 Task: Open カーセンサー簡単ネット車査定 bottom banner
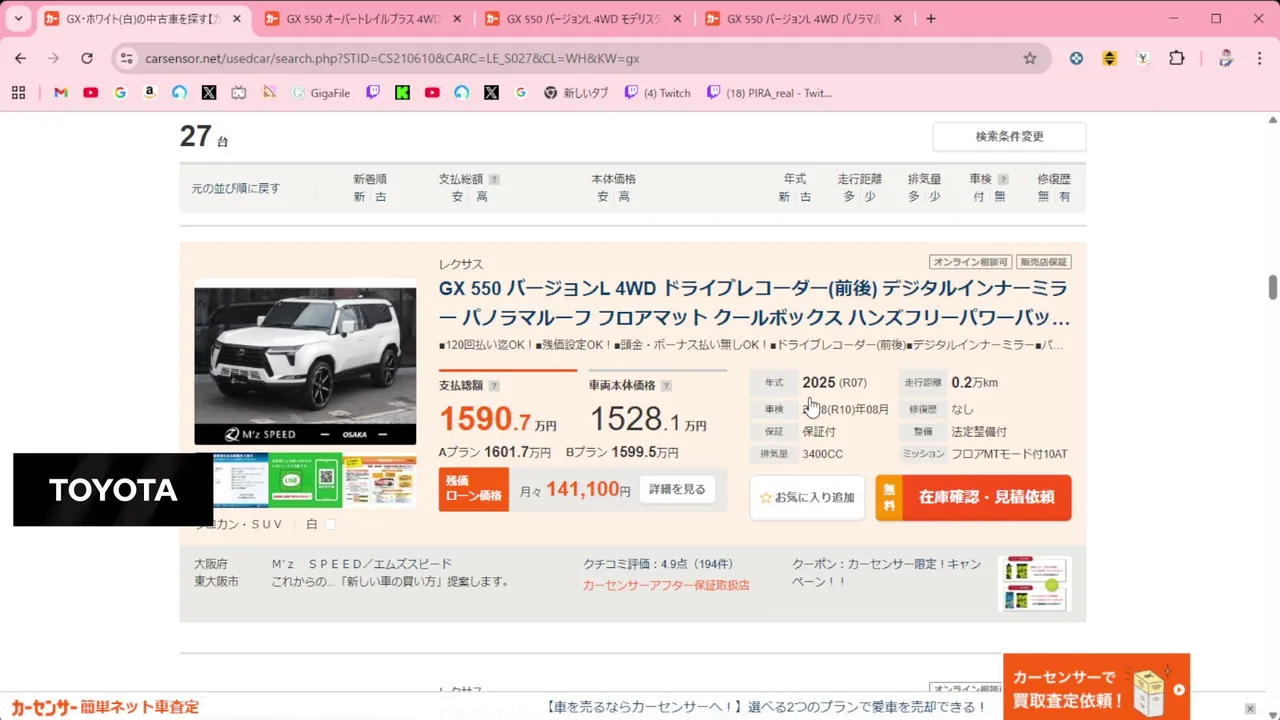[x=105, y=707]
